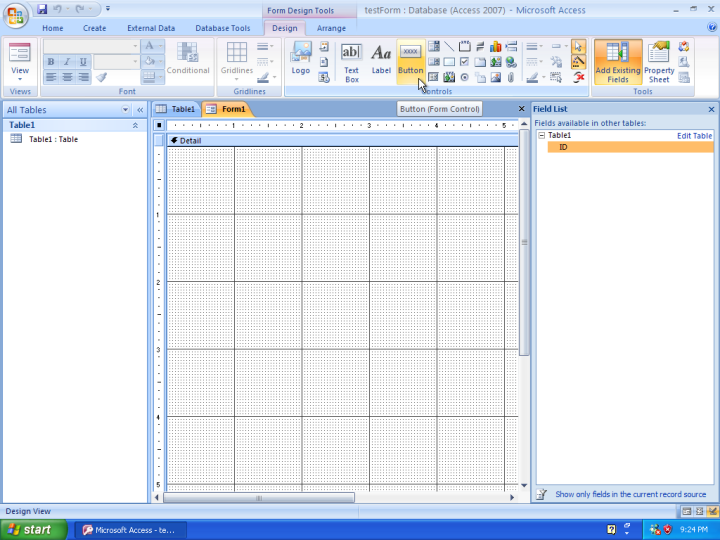Collapse Table1 in Field List
This screenshot has height=540, width=720.
(542, 135)
